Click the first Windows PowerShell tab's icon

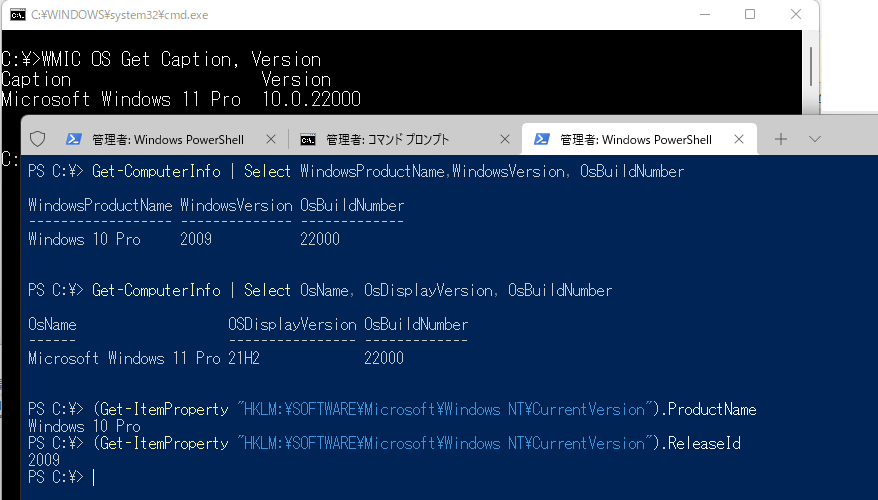click(74, 139)
